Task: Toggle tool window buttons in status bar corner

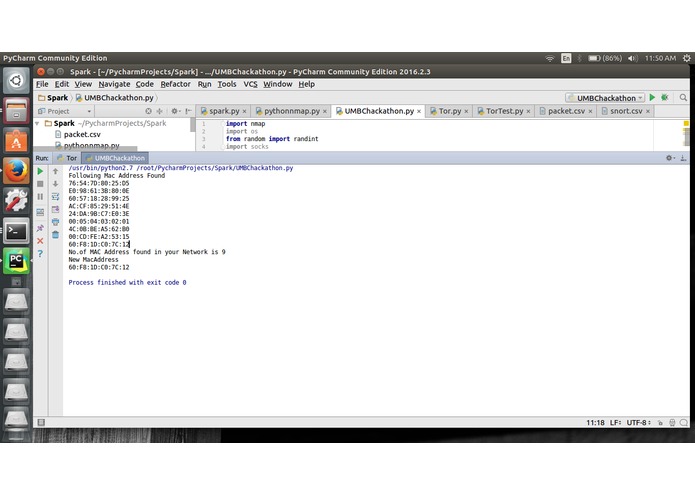Action: (41, 422)
